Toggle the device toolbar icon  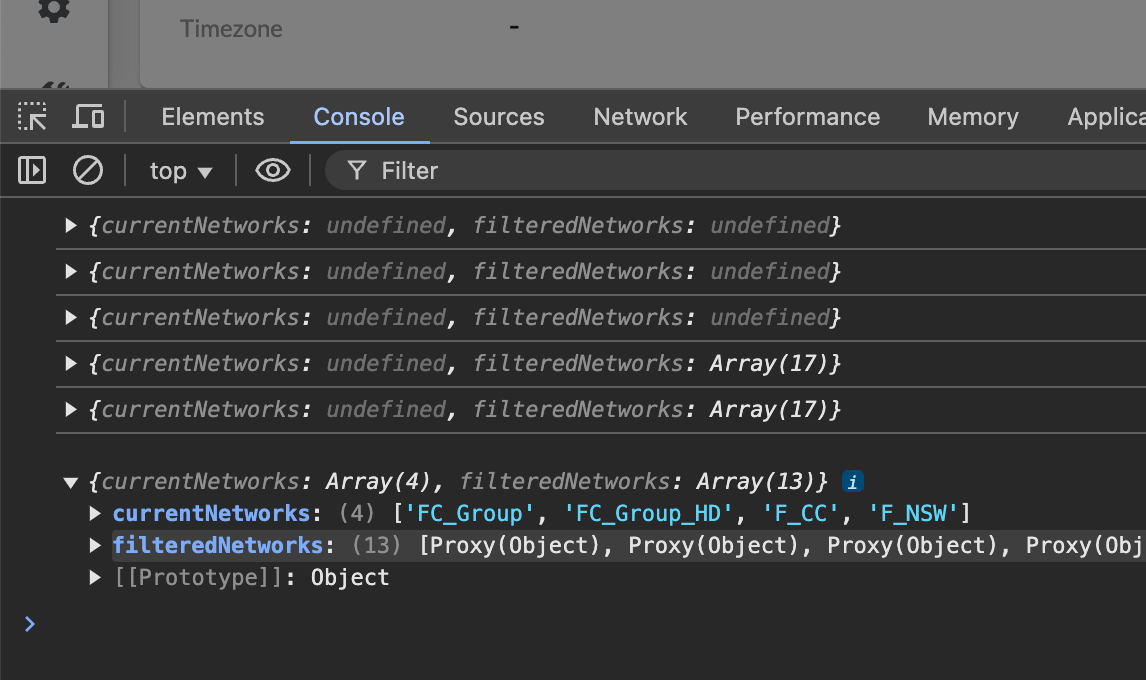click(88, 117)
